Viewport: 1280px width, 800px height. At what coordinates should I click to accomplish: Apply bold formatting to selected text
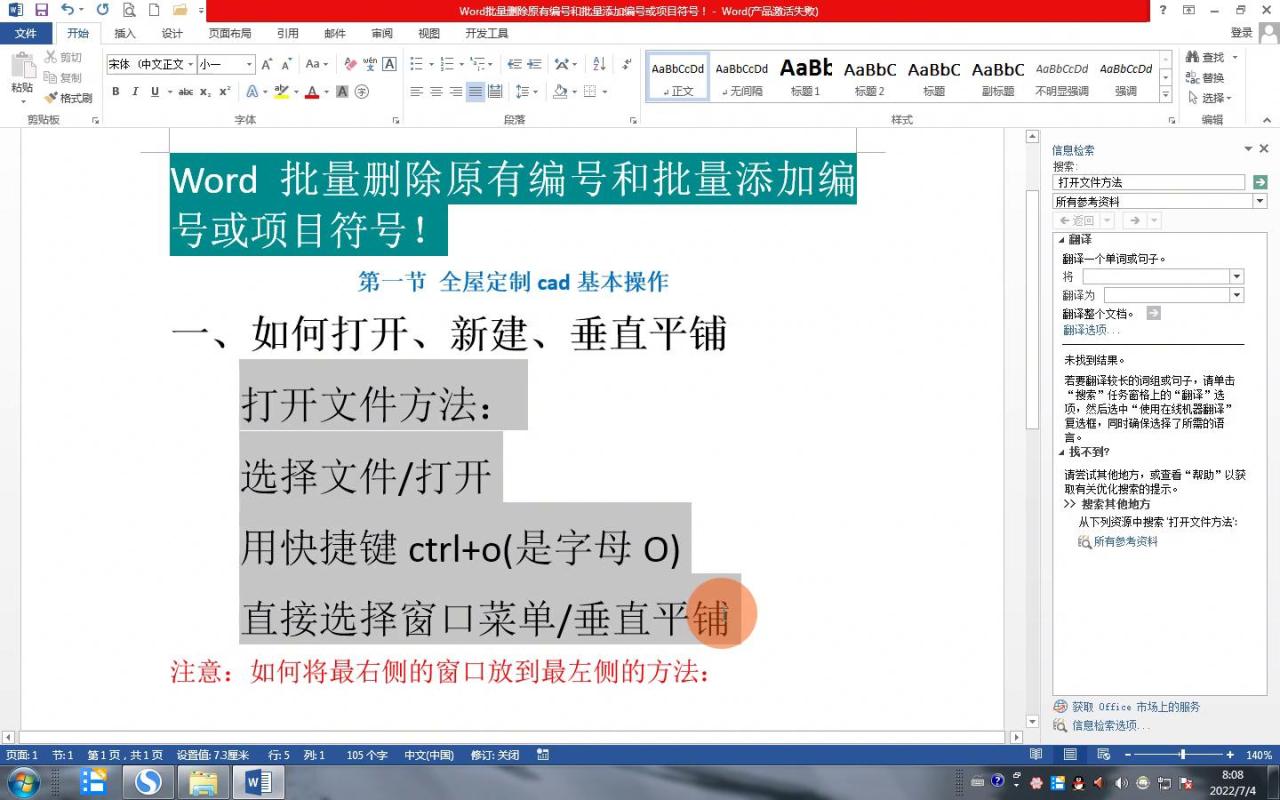[x=115, y=92]
